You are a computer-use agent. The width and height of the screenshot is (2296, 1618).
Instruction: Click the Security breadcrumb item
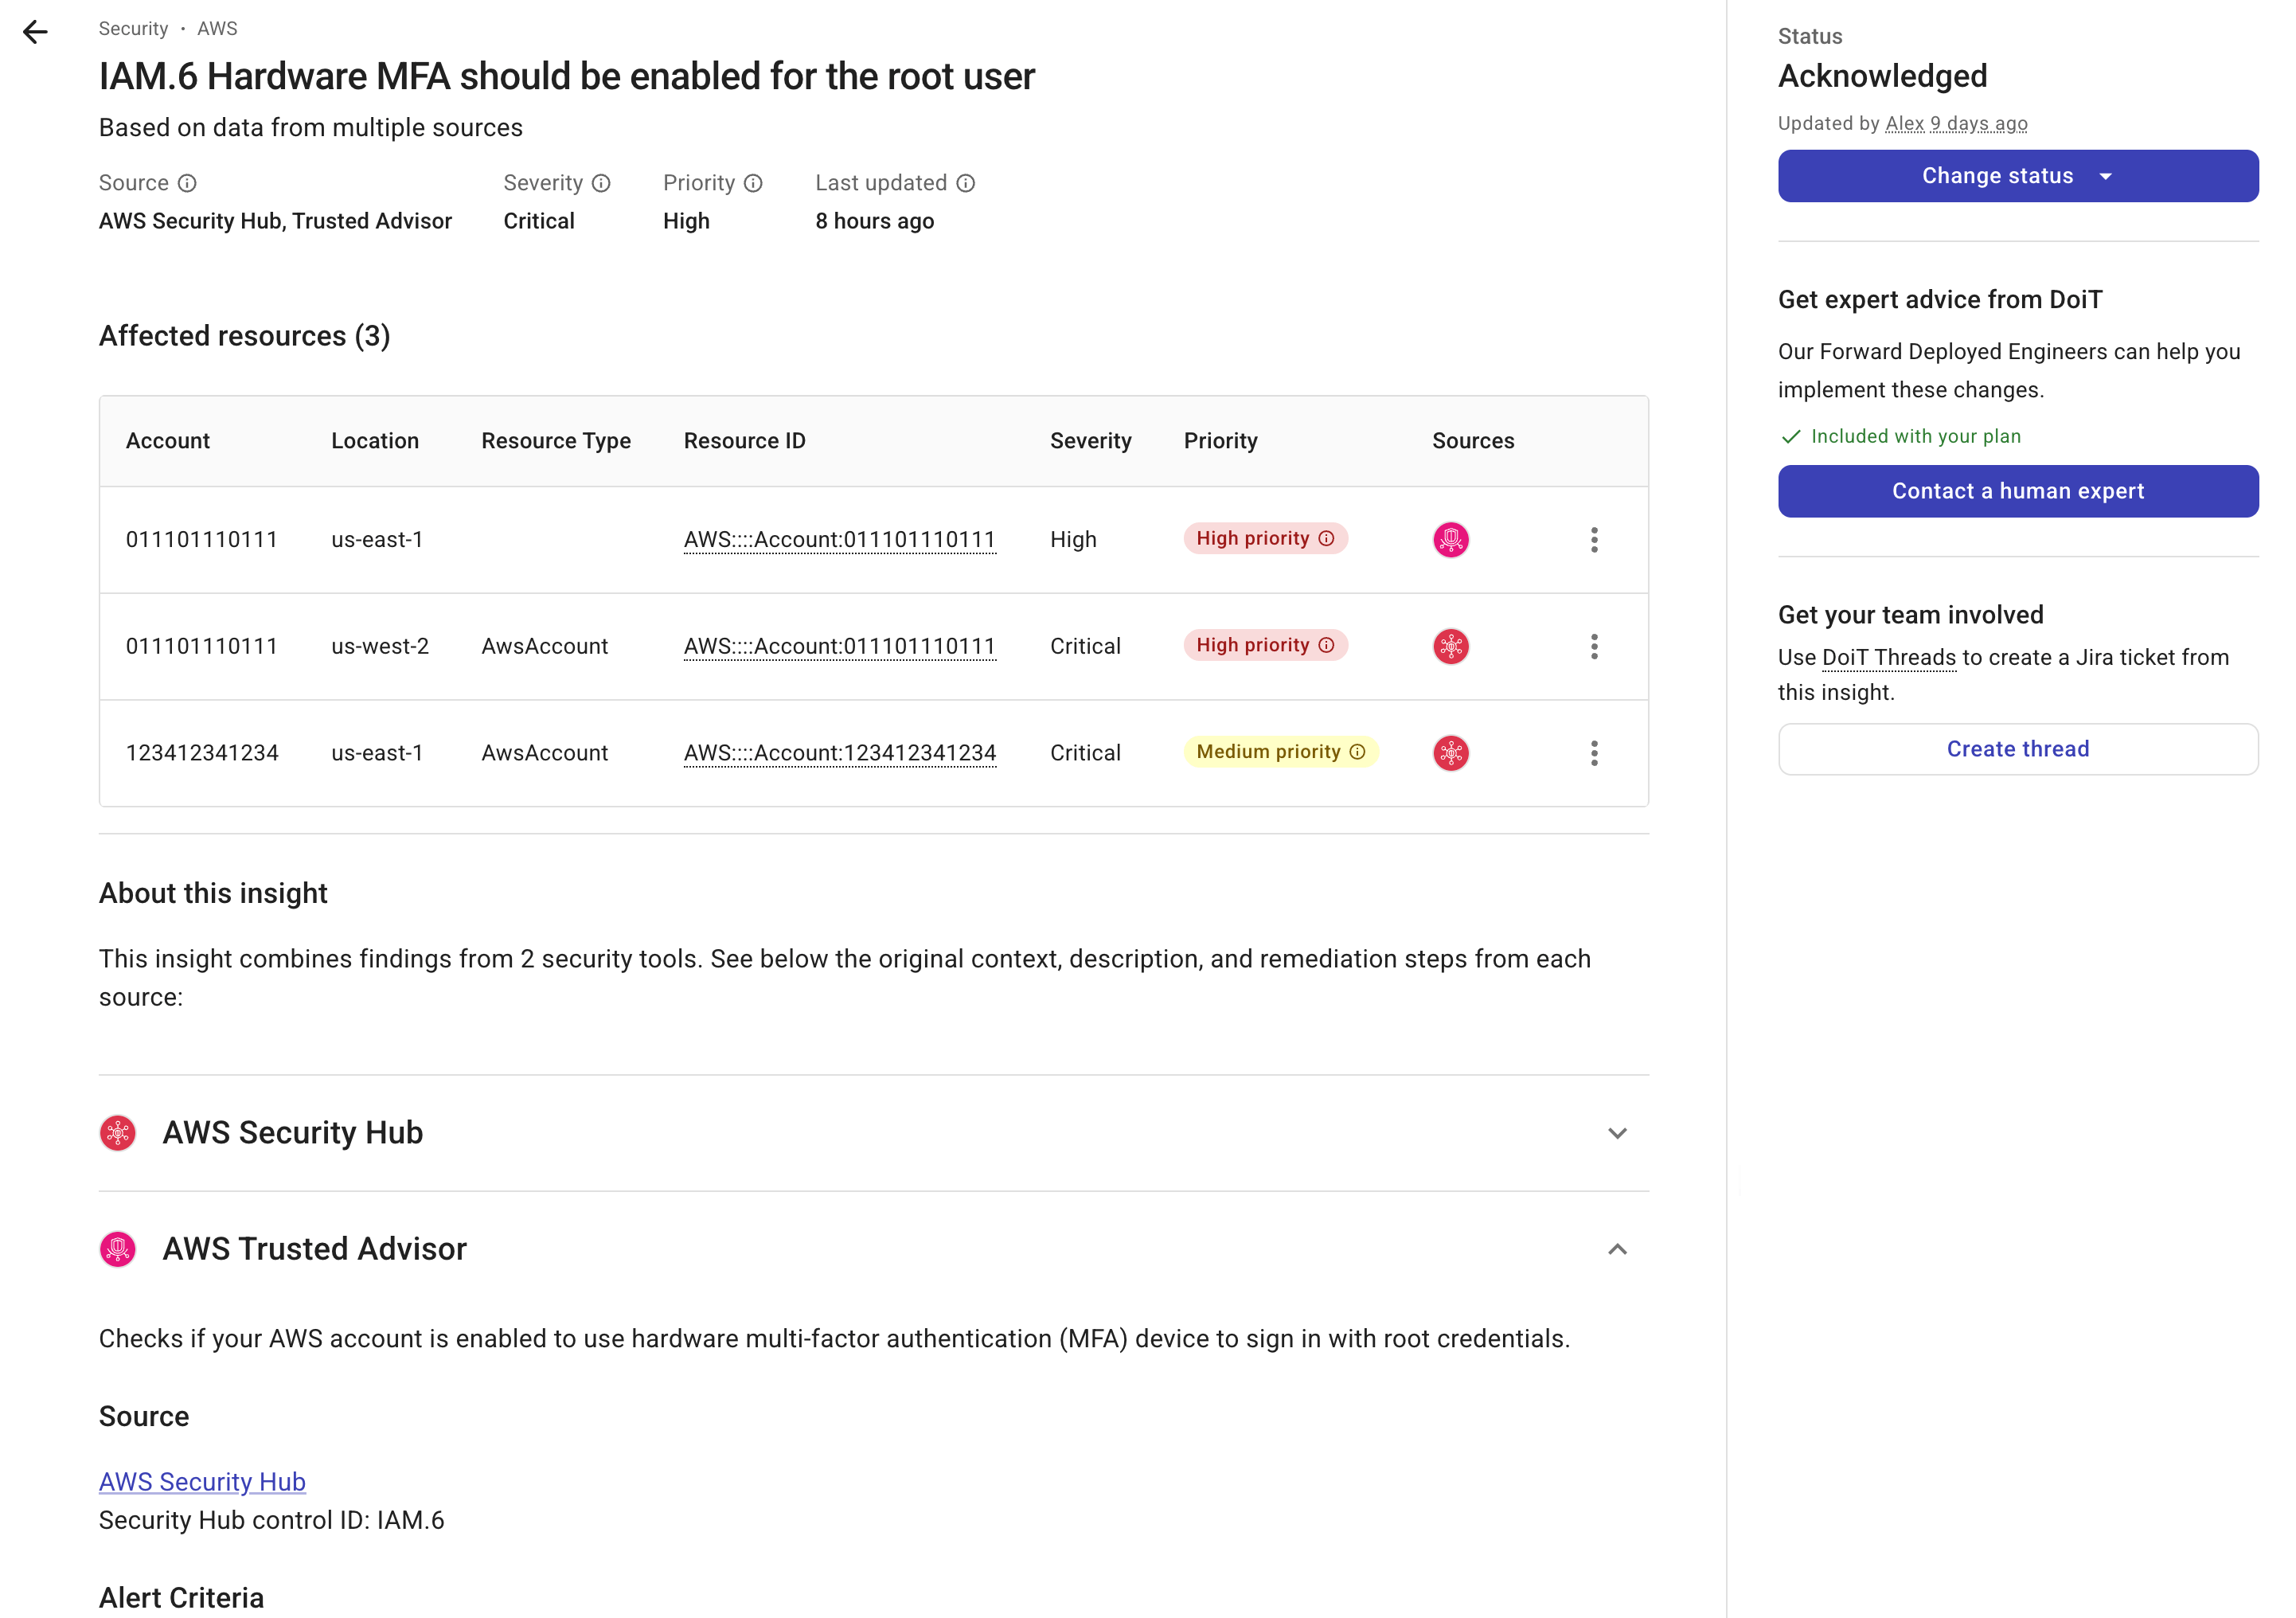133,28
